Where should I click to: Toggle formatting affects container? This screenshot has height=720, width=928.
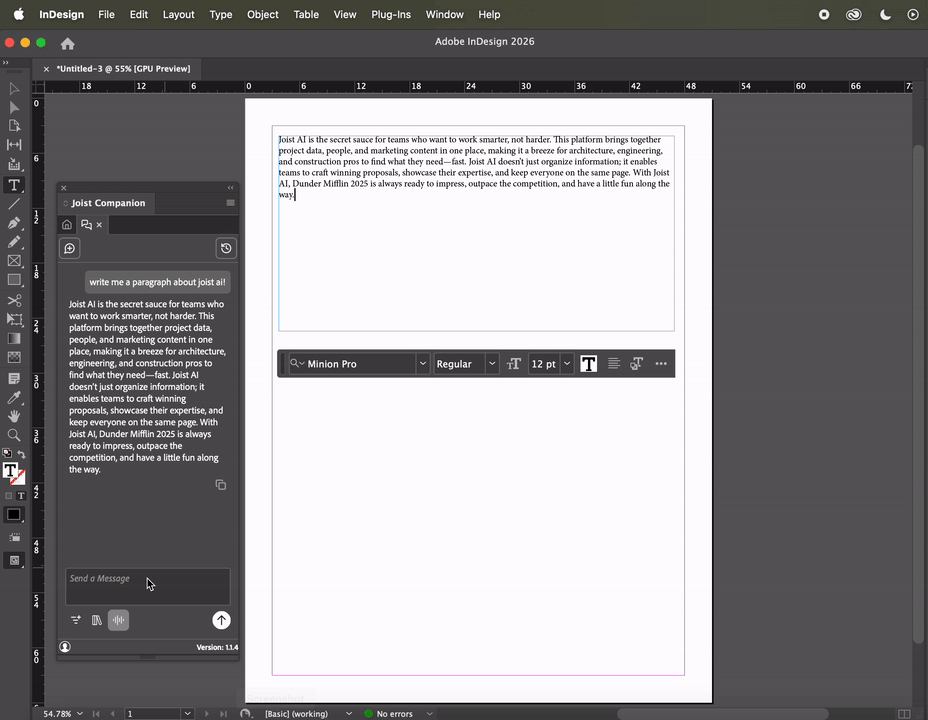click(x=8, y=496)
